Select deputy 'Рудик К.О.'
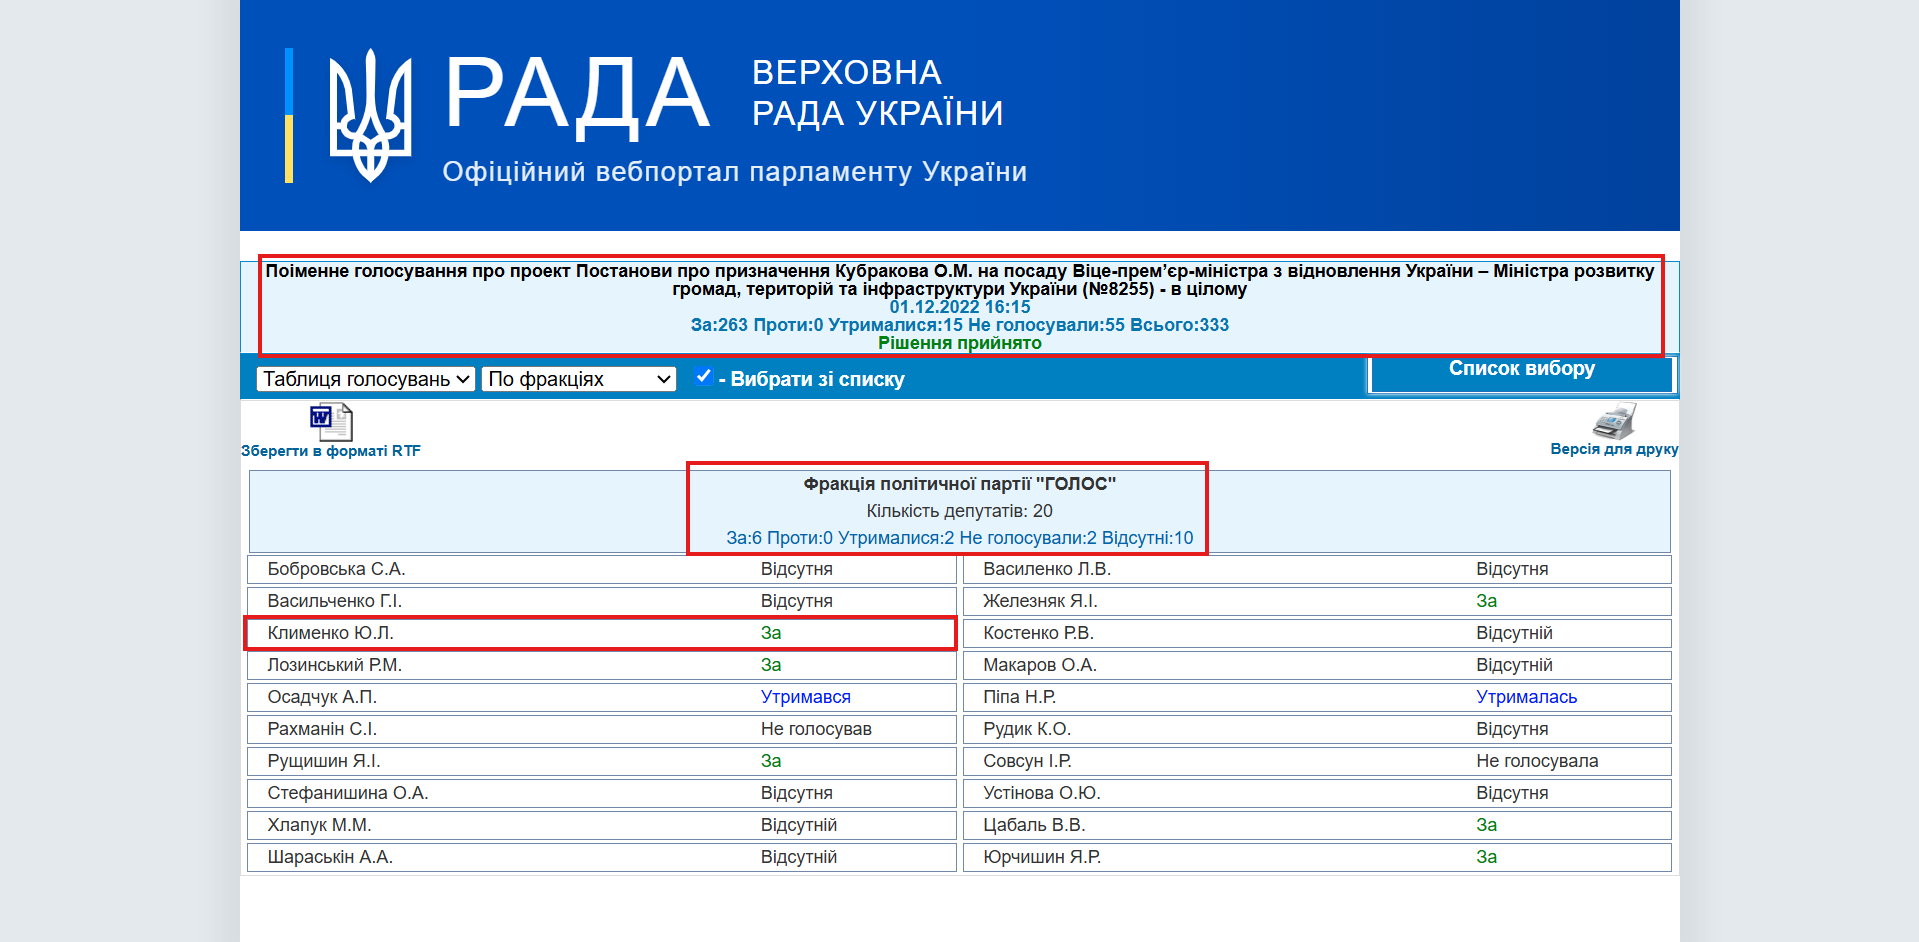1919x942 pixels. point(1027,729)
